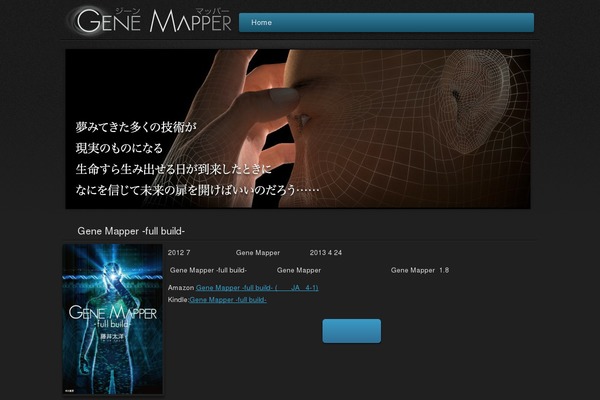Viewport: 600px width, 400px height.
Task: Open the Gene Mapper -full build- heading
Action: pyautogui.click(x=131, y=231)
